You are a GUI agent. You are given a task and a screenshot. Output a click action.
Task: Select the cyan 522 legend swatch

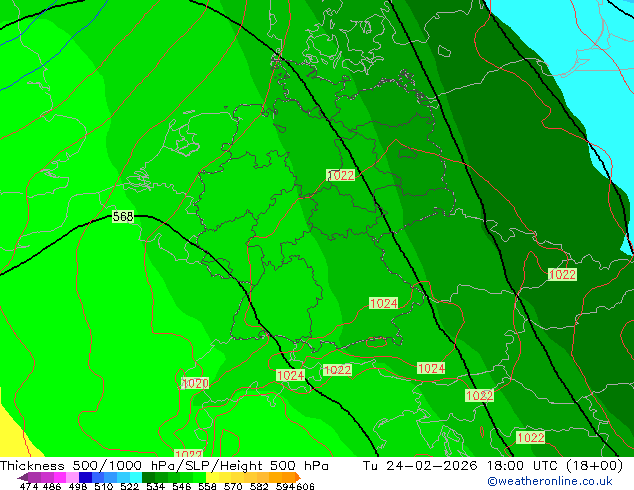tap(135, 477)
